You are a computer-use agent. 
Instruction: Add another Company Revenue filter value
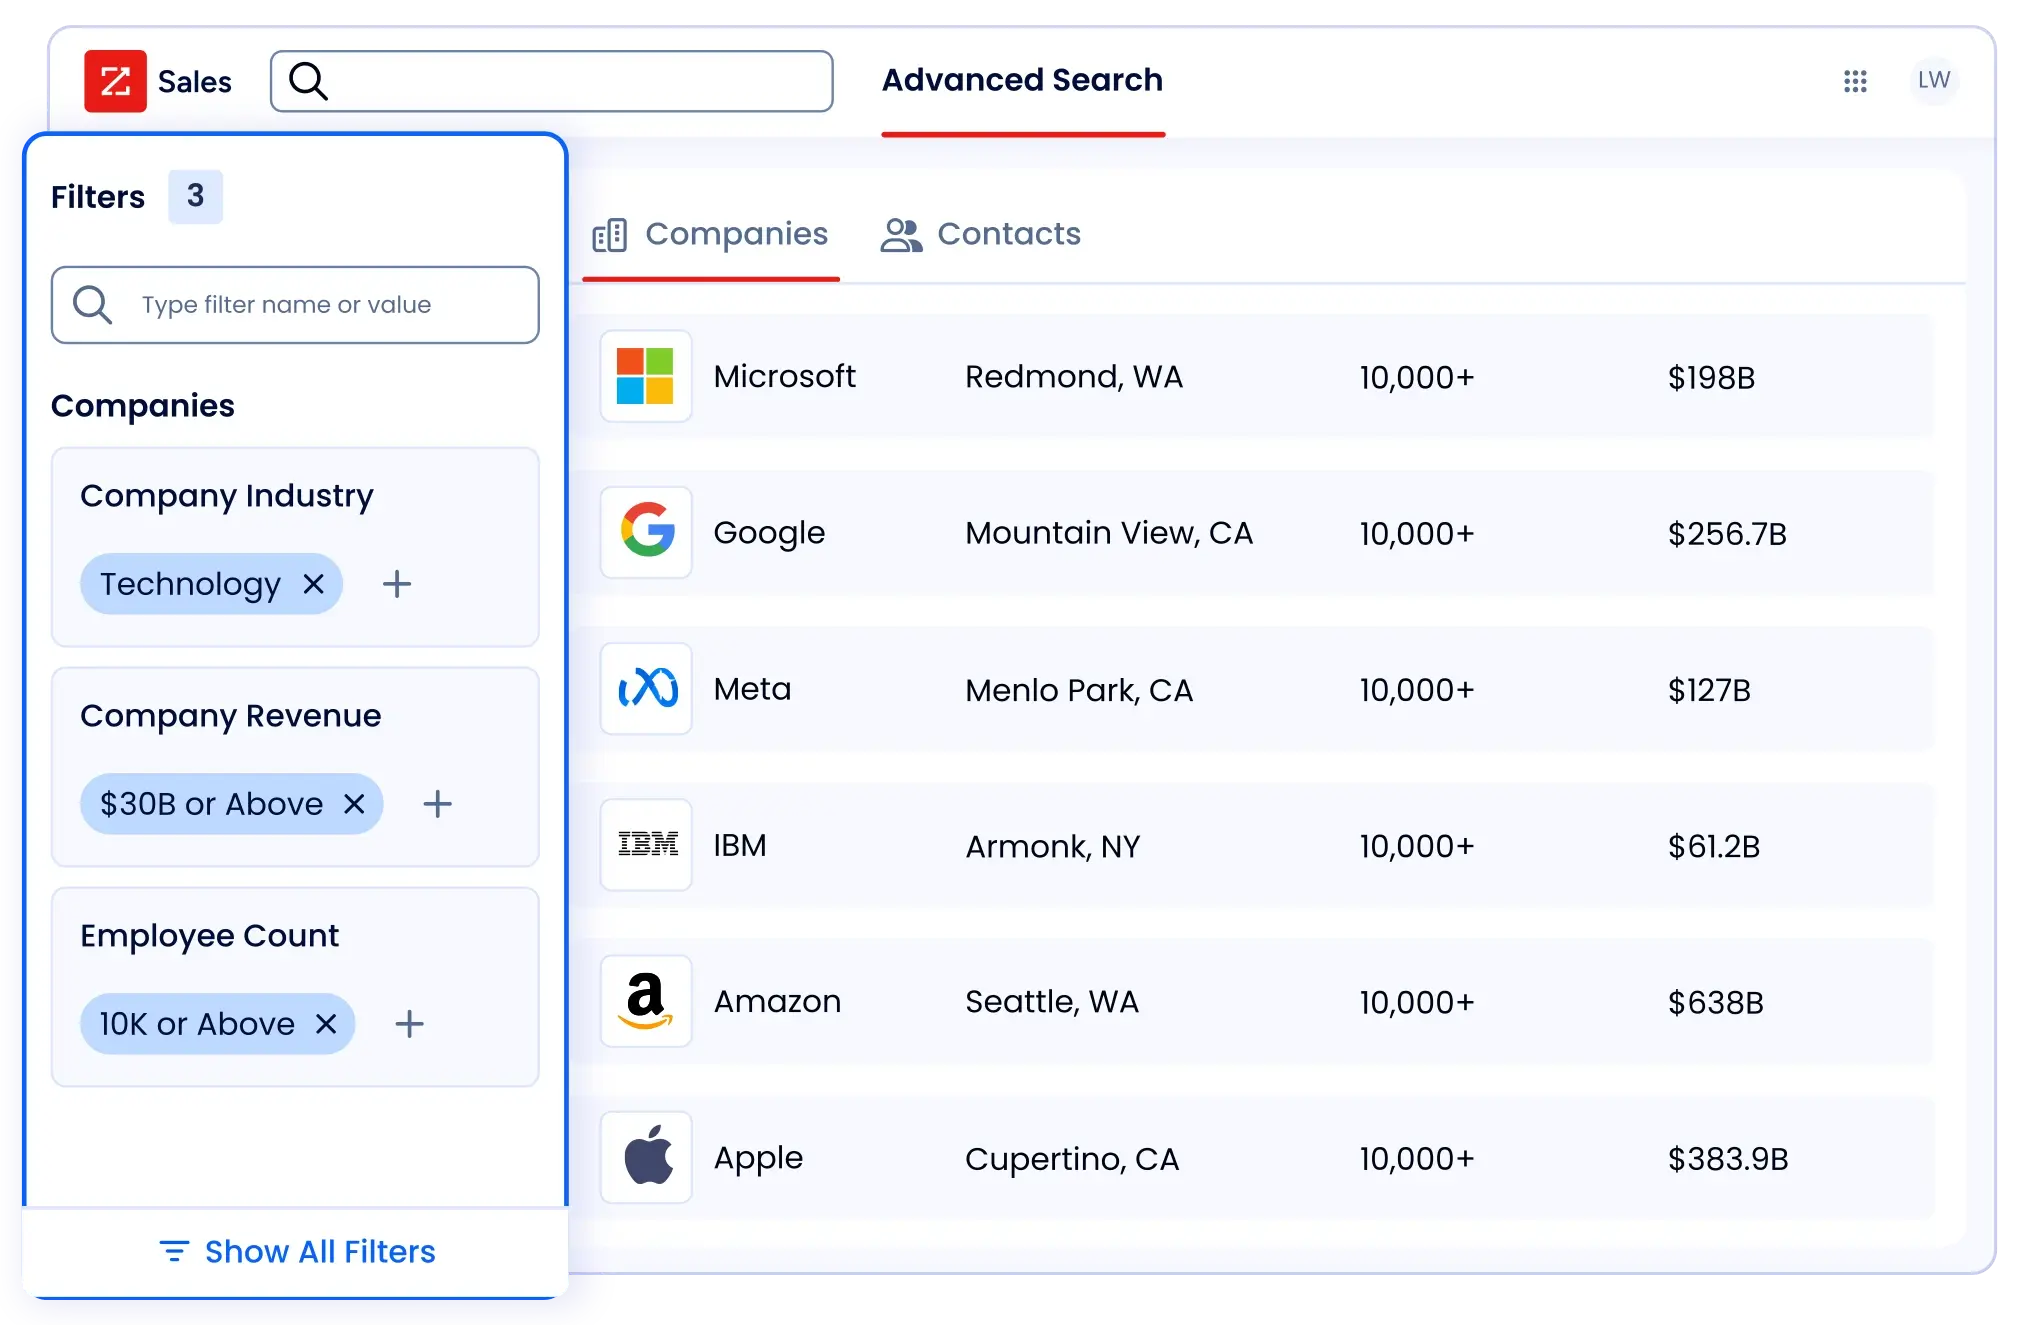(x=437, y=803)
